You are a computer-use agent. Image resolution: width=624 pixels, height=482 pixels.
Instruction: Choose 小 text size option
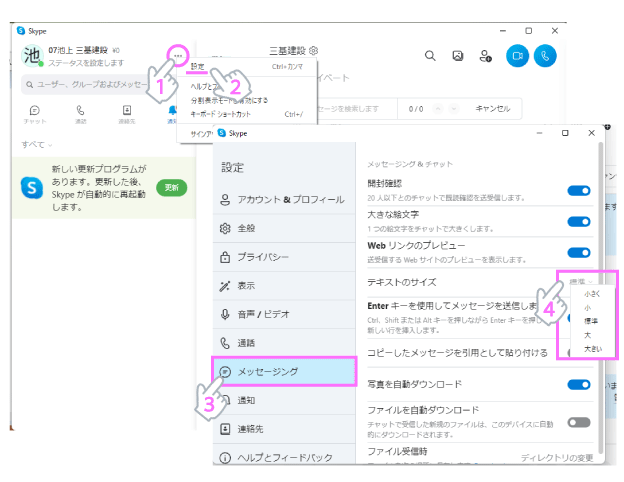coord(588,308)
